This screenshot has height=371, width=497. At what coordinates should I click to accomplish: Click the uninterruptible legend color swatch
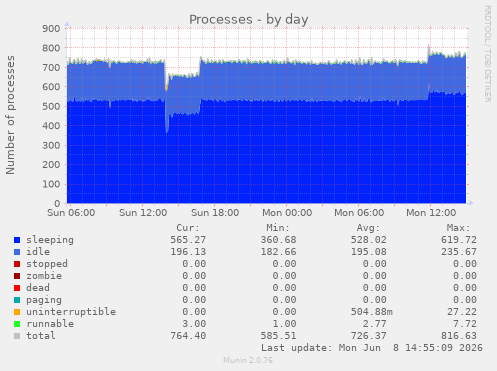(17, 312)
